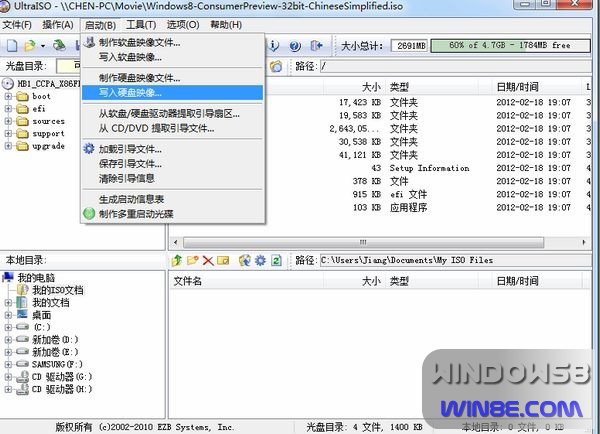Open the dropdown arrow beside the Open icon

point(43,46)
